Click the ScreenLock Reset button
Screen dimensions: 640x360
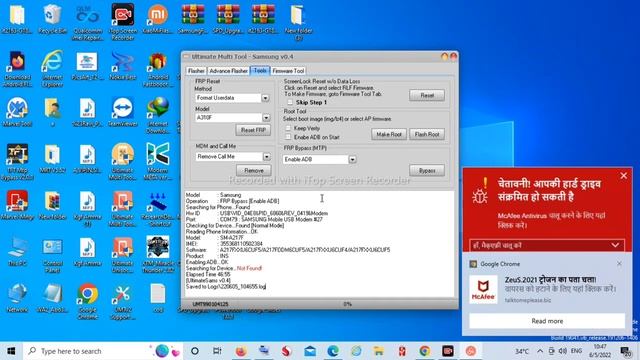click(x=427, y=95)
